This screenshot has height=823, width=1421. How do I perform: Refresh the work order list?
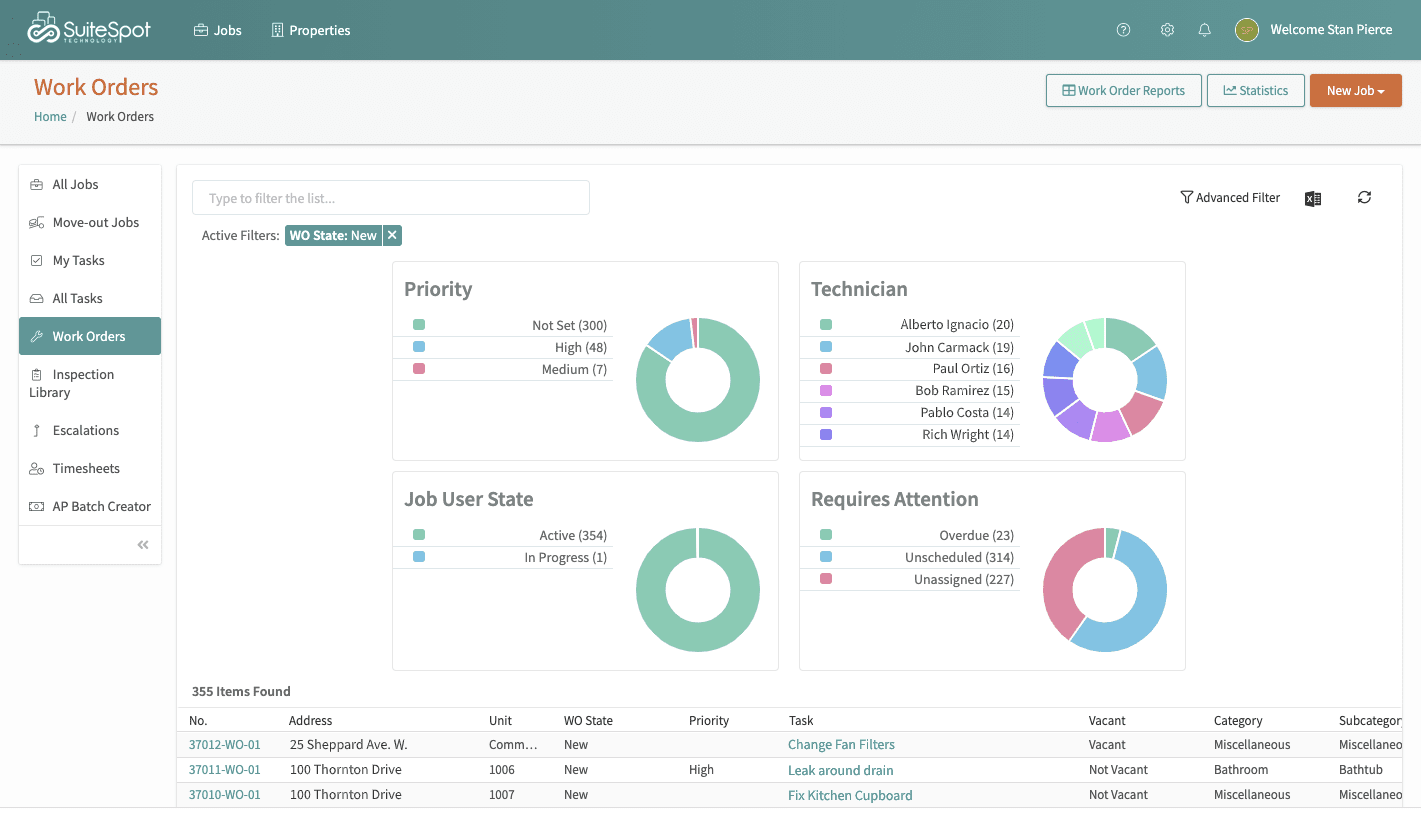[1364, 197]
